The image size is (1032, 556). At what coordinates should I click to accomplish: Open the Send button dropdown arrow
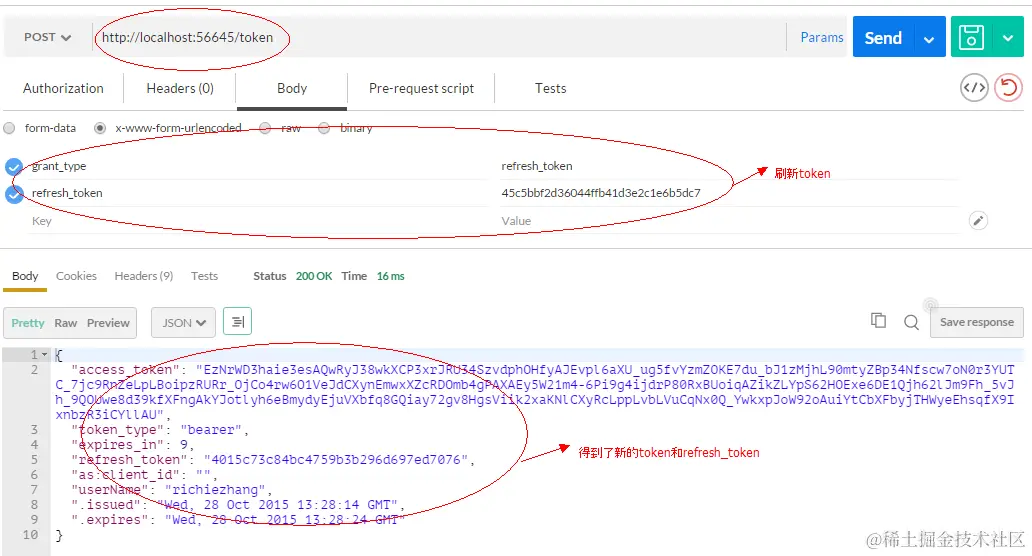click(x=929, y=38)
